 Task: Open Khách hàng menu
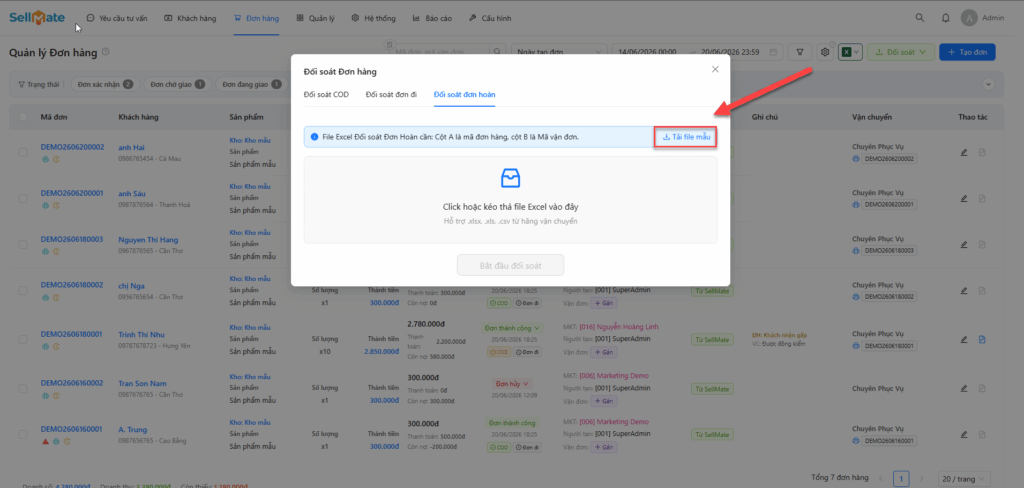click(x=190, y=18)
